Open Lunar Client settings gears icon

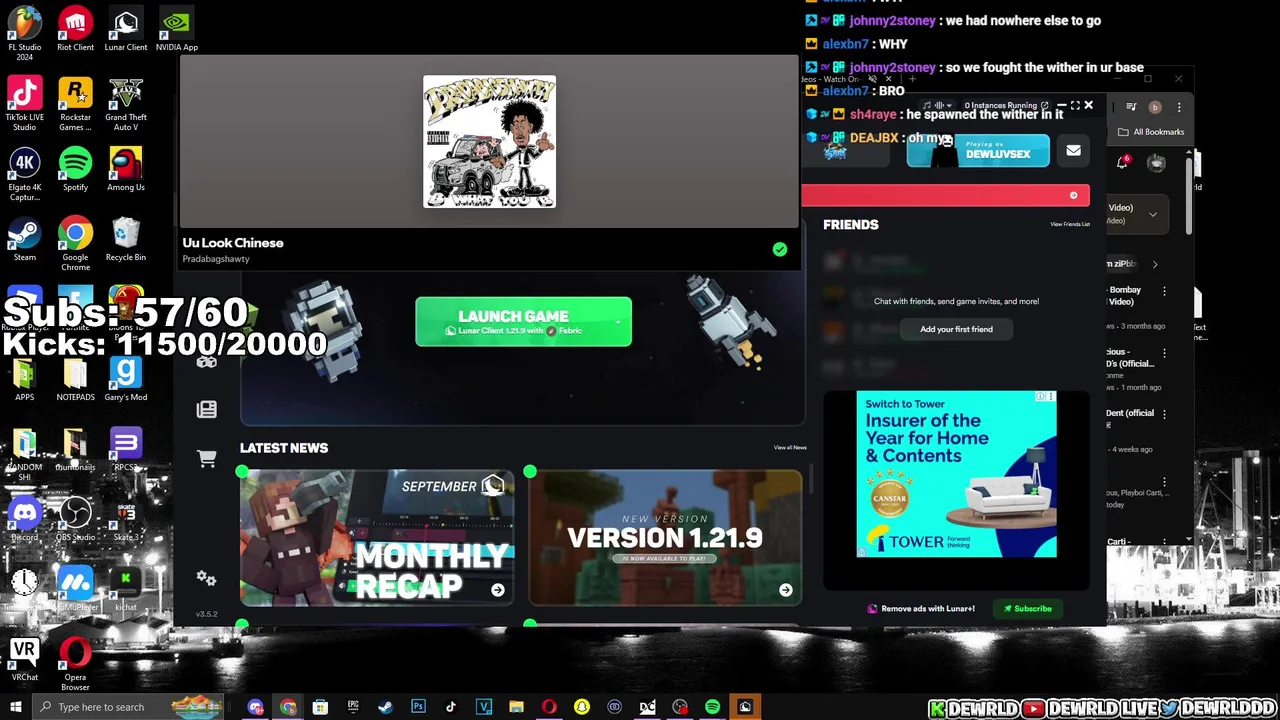(206, 578)
